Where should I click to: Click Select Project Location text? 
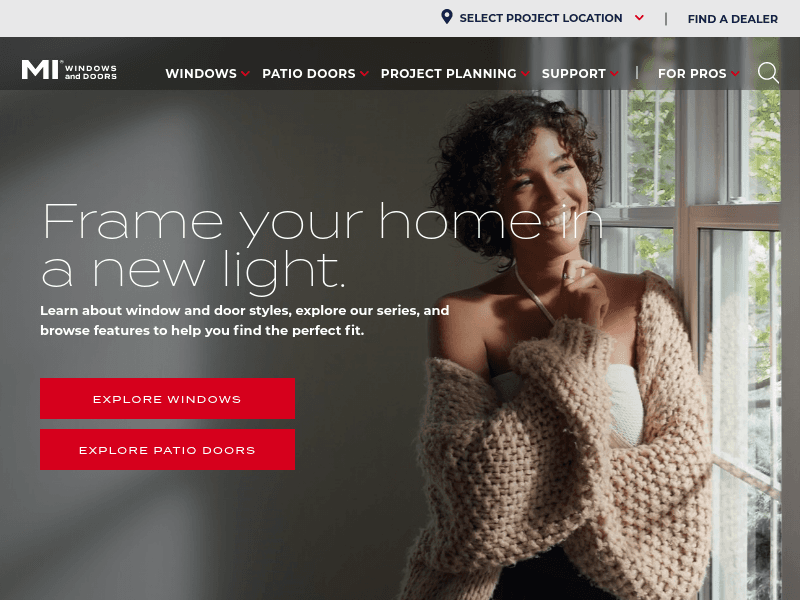coord(541,18)
